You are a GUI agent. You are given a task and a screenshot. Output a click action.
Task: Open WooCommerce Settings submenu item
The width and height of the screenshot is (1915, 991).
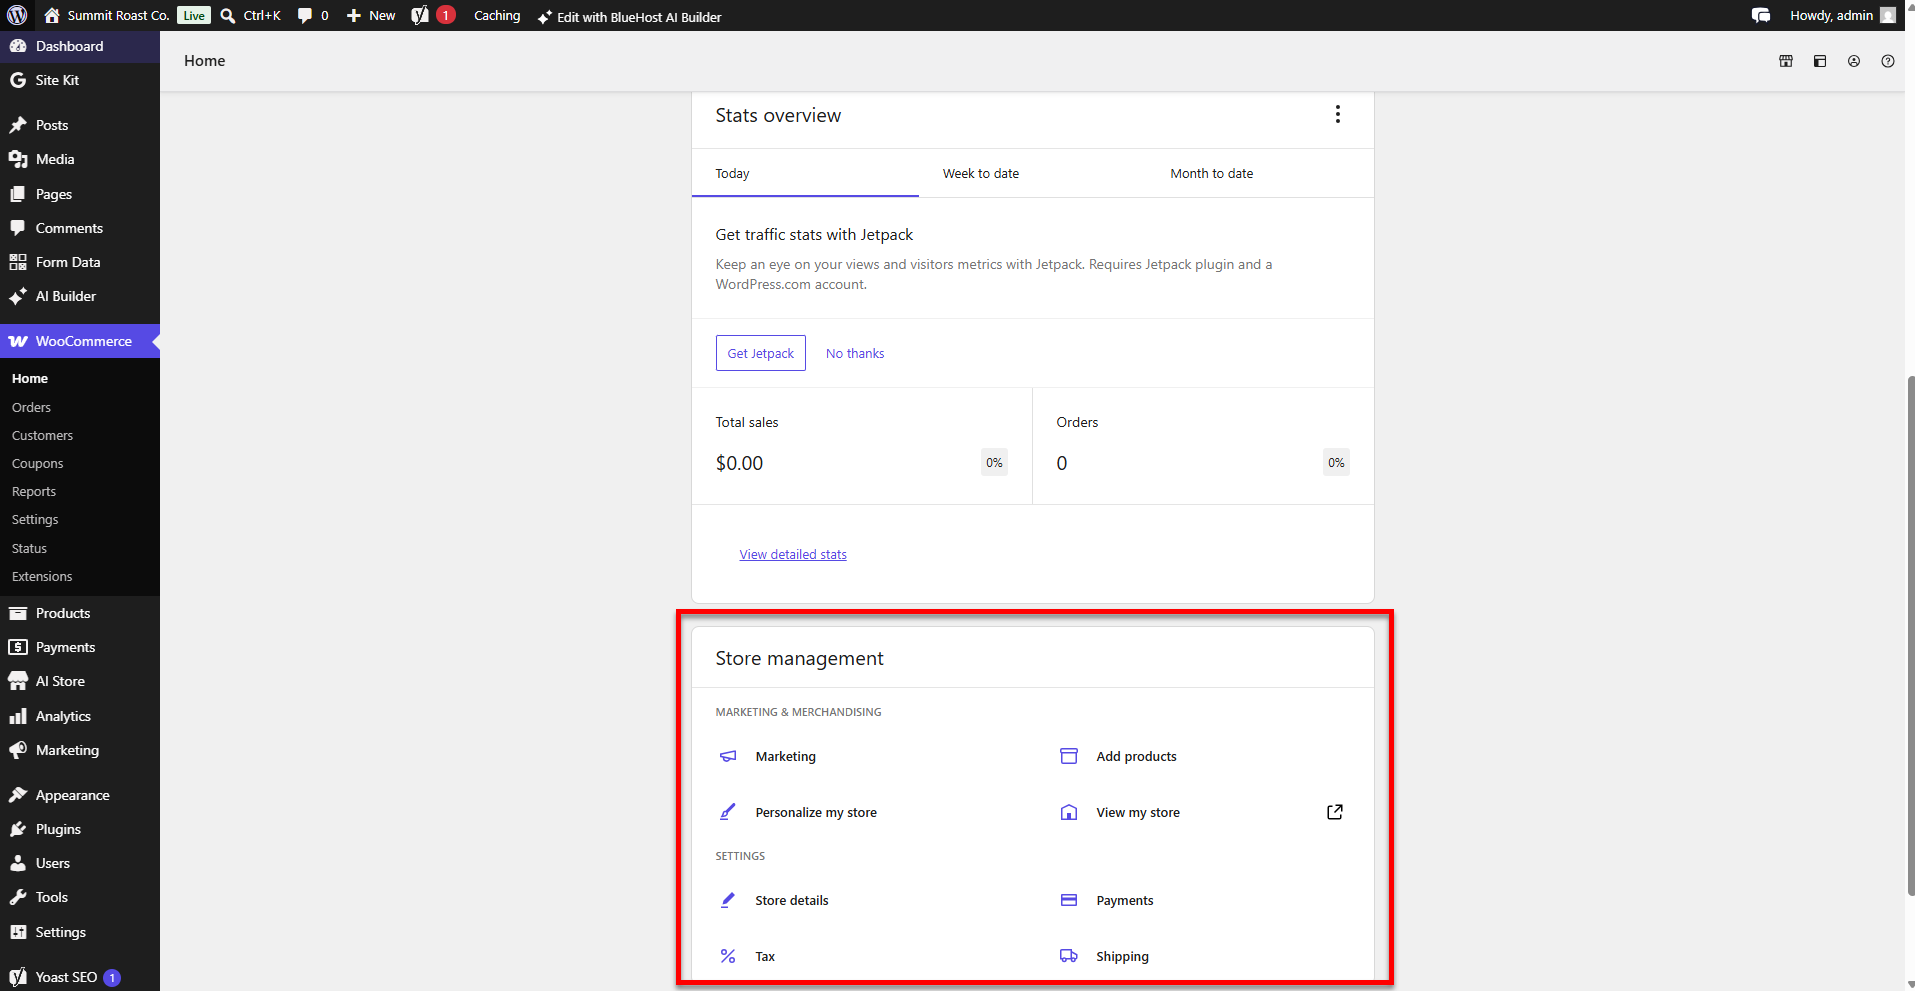coord(35,519)
